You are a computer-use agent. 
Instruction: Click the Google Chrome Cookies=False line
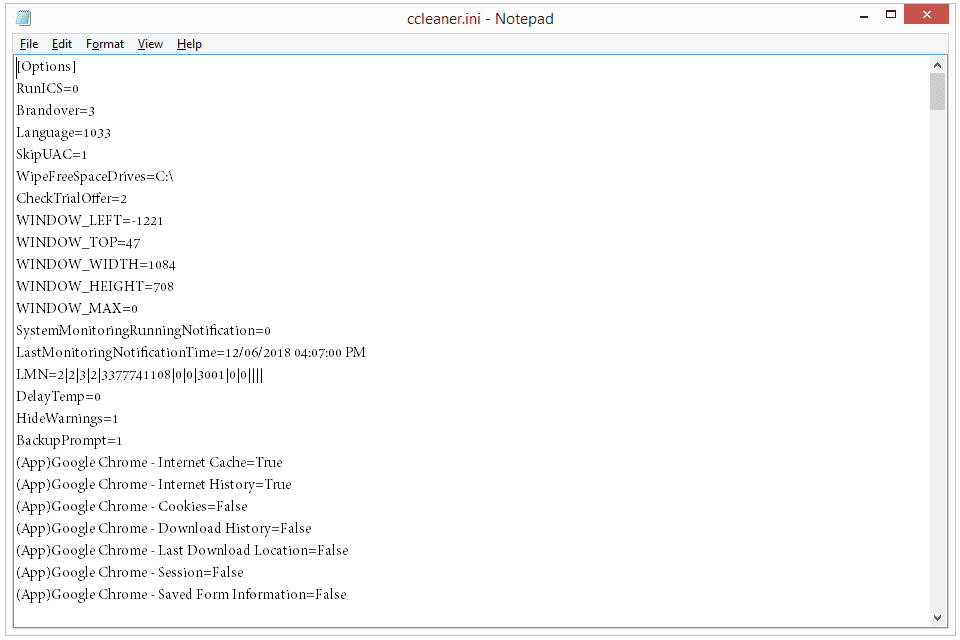click(132, 506)
